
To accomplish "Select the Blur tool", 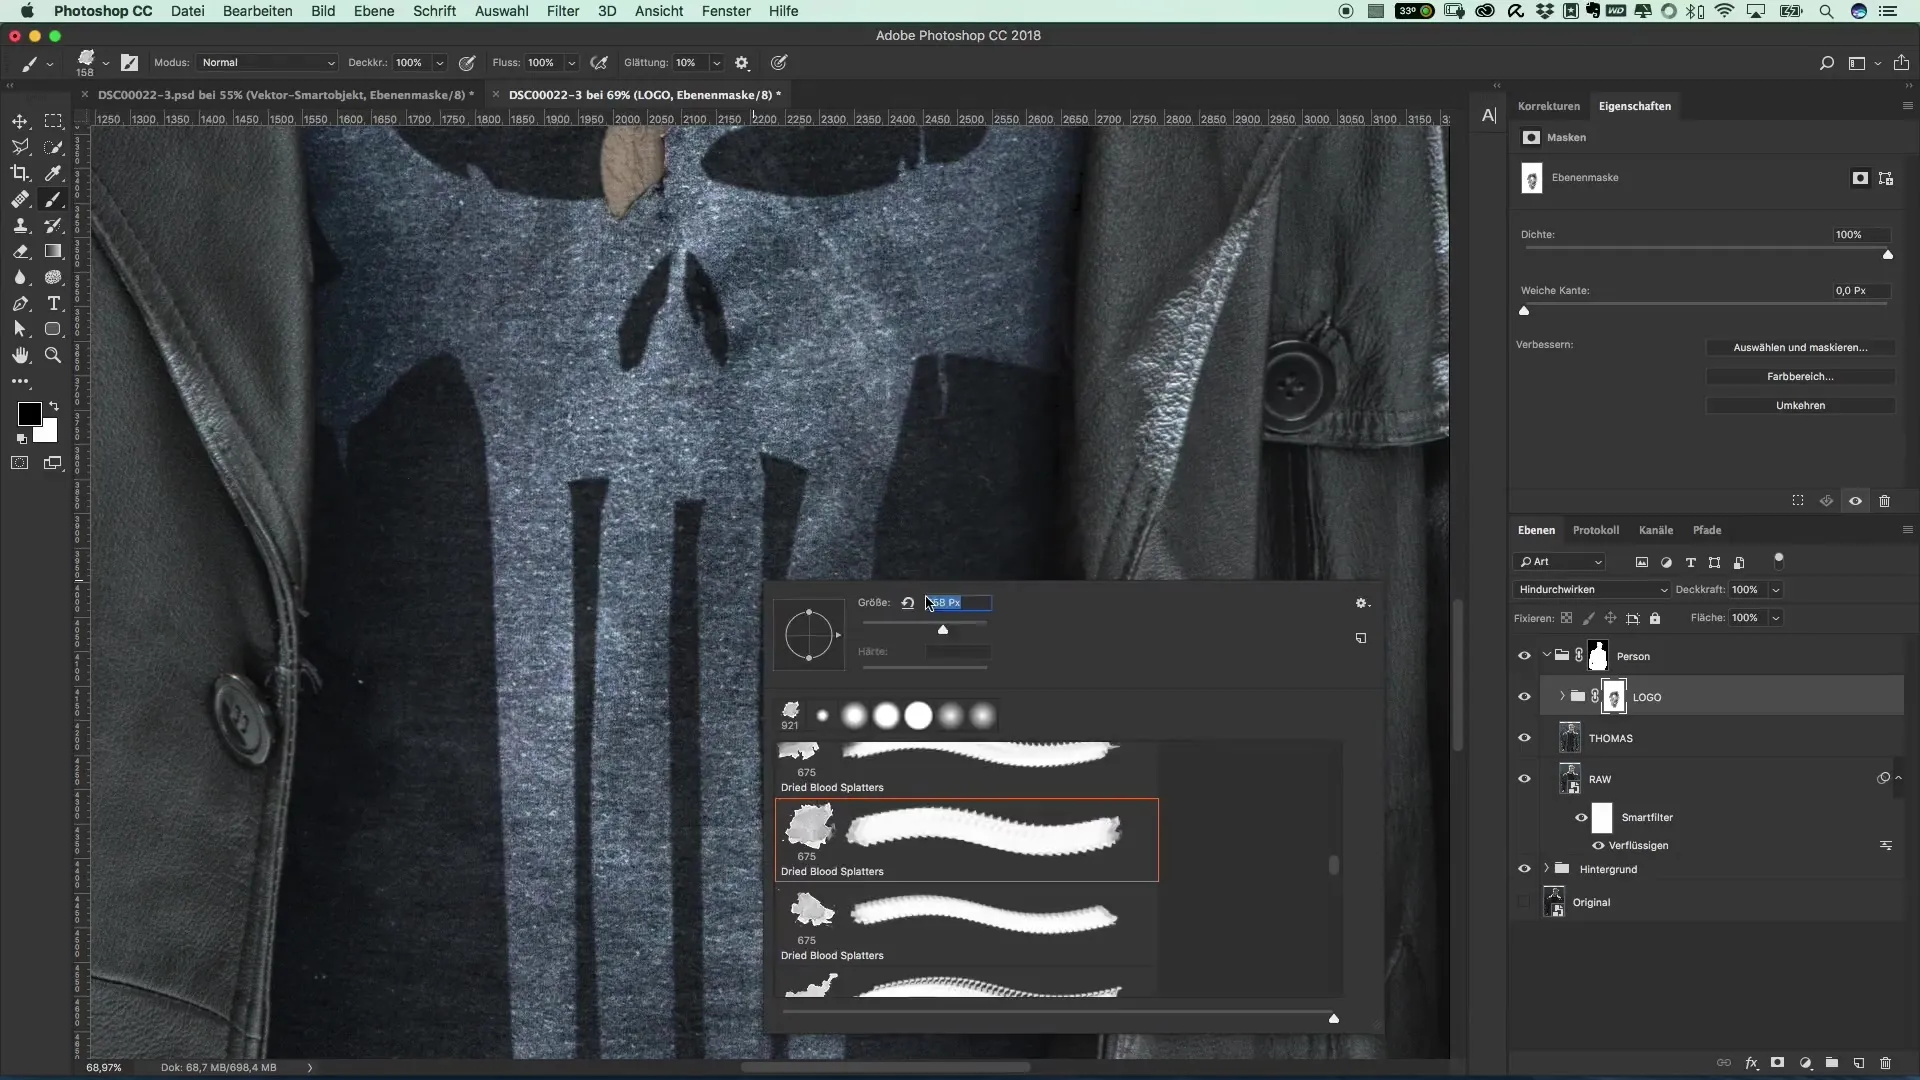I will (x=20, y=277).
